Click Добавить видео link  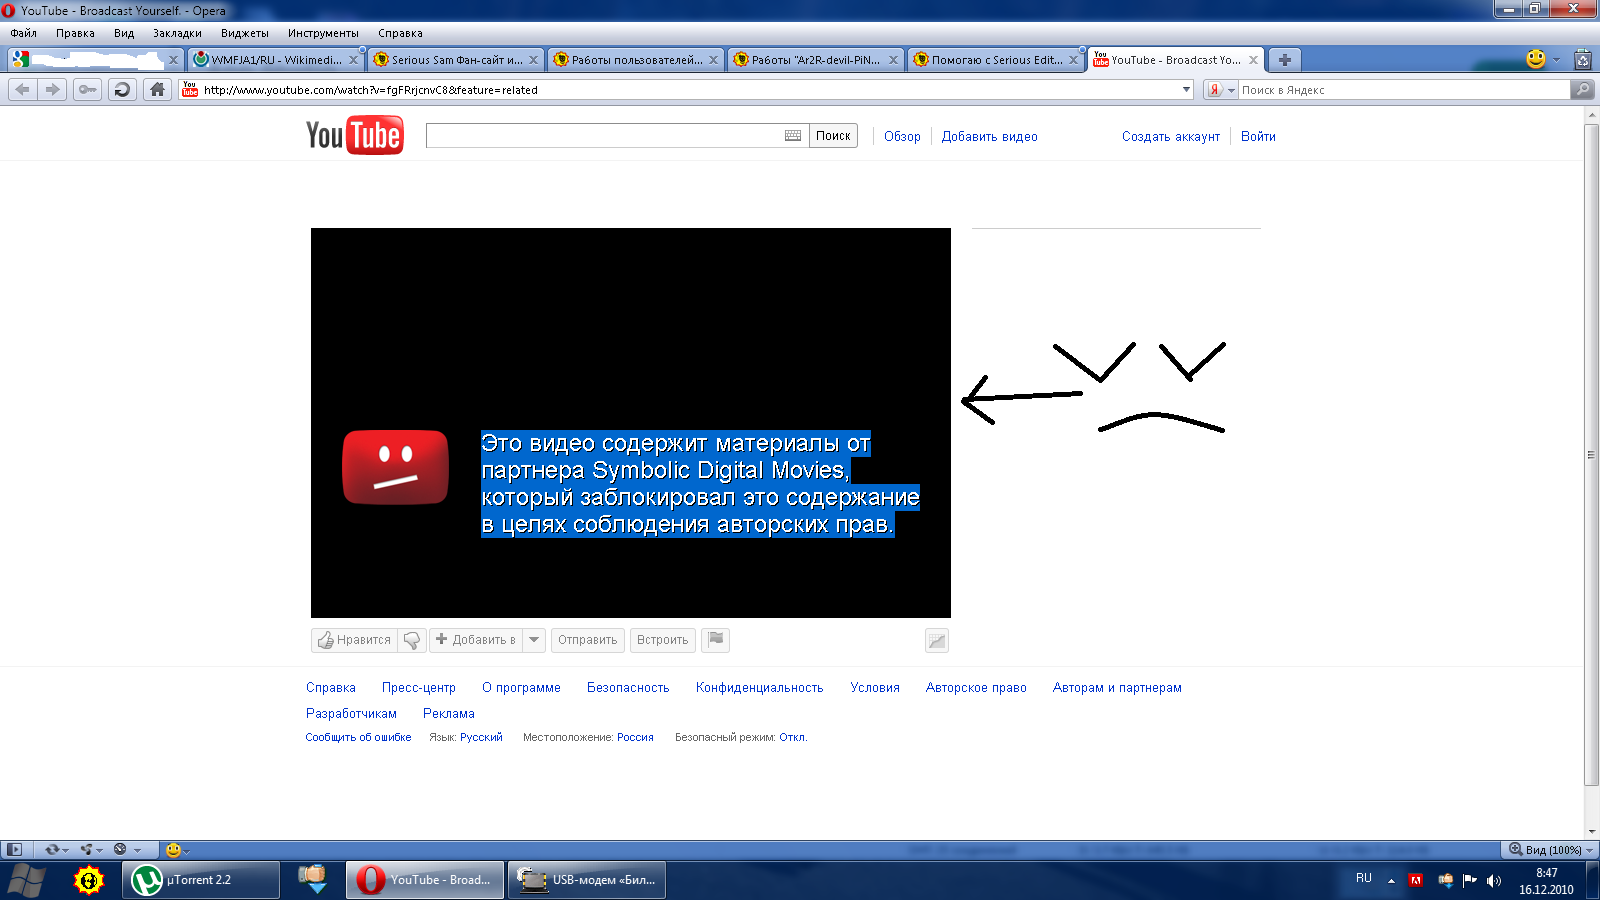pos(989,137)
